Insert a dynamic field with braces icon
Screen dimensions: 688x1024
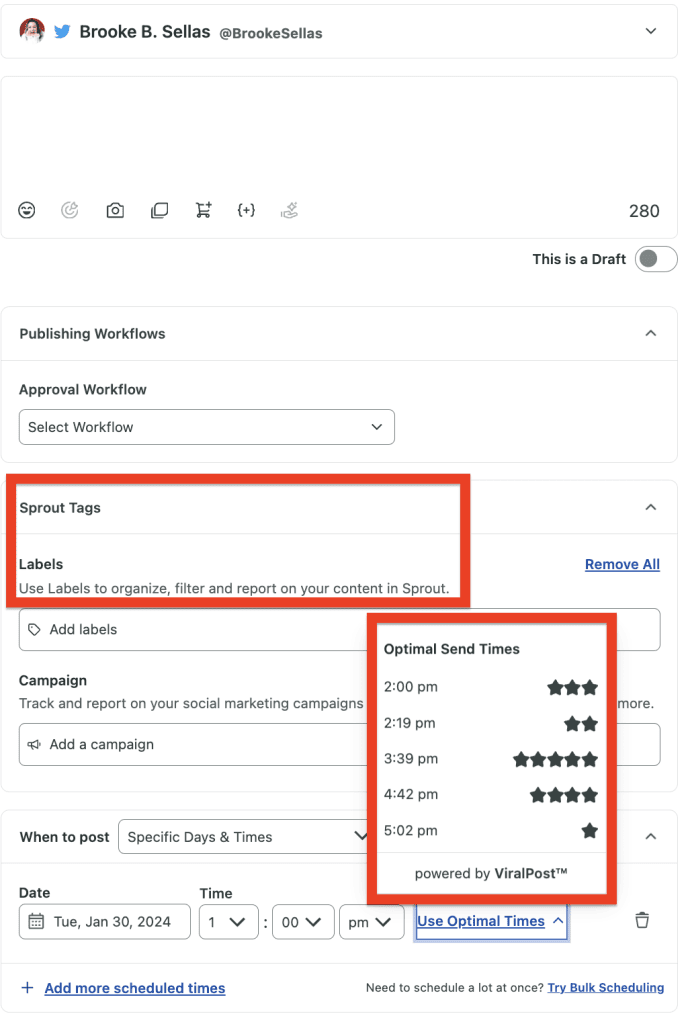point(246,210)
